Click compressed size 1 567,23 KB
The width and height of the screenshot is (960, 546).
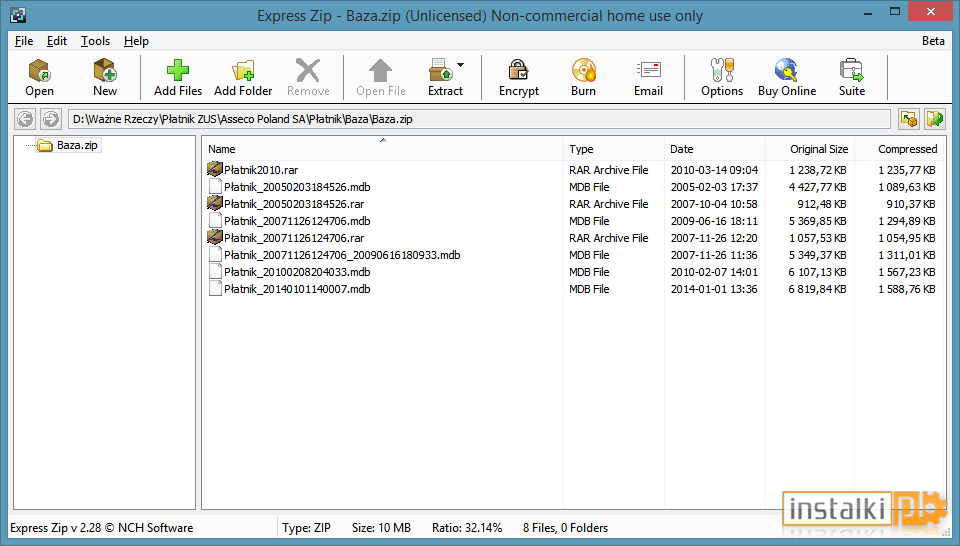point(907,272)
